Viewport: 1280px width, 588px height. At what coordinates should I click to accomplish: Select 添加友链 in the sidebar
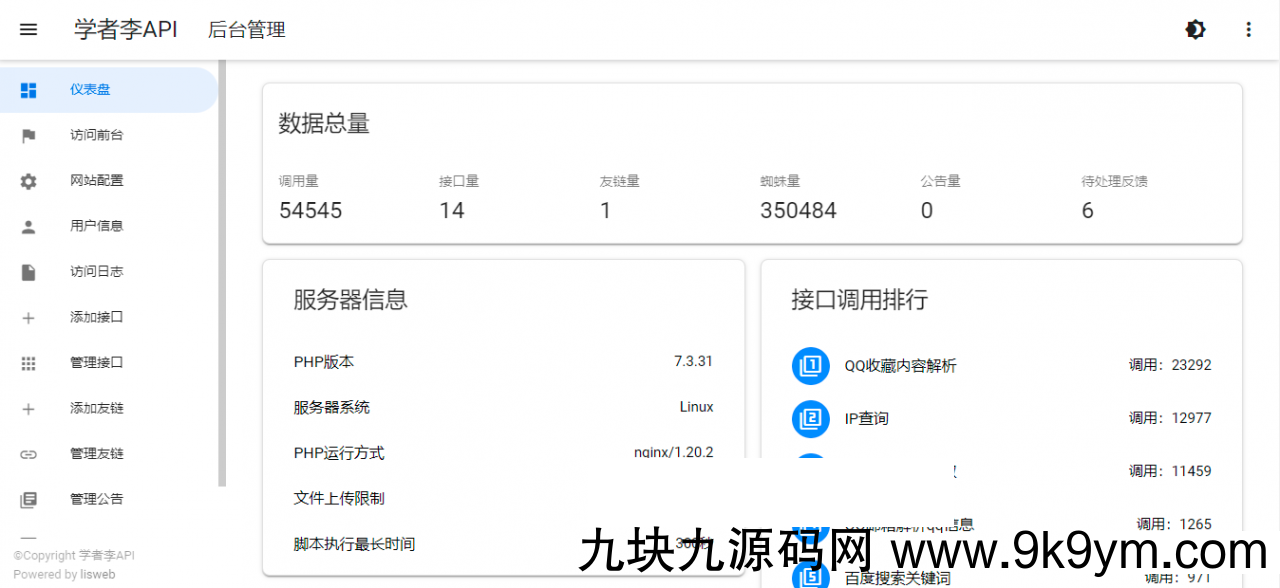(x=97, y=409)
